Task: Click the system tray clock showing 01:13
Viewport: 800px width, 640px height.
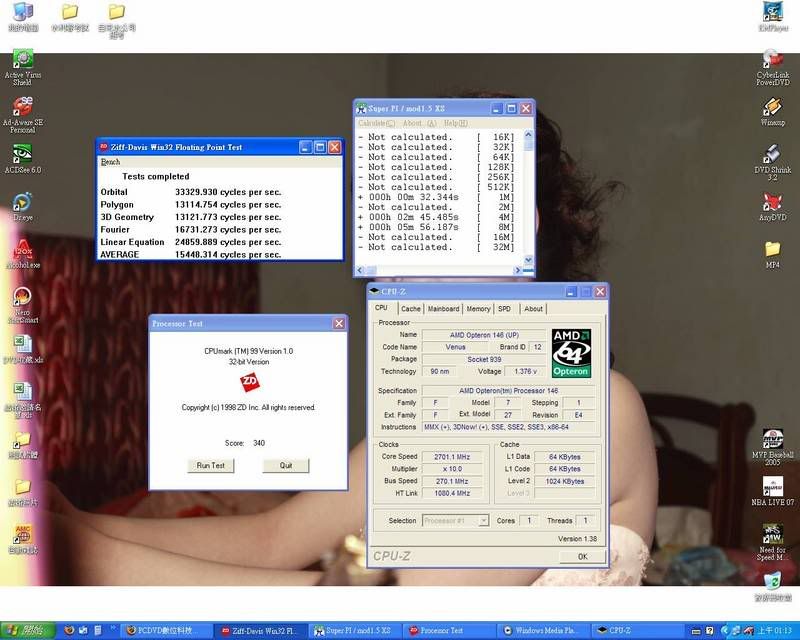Action: 775,631
